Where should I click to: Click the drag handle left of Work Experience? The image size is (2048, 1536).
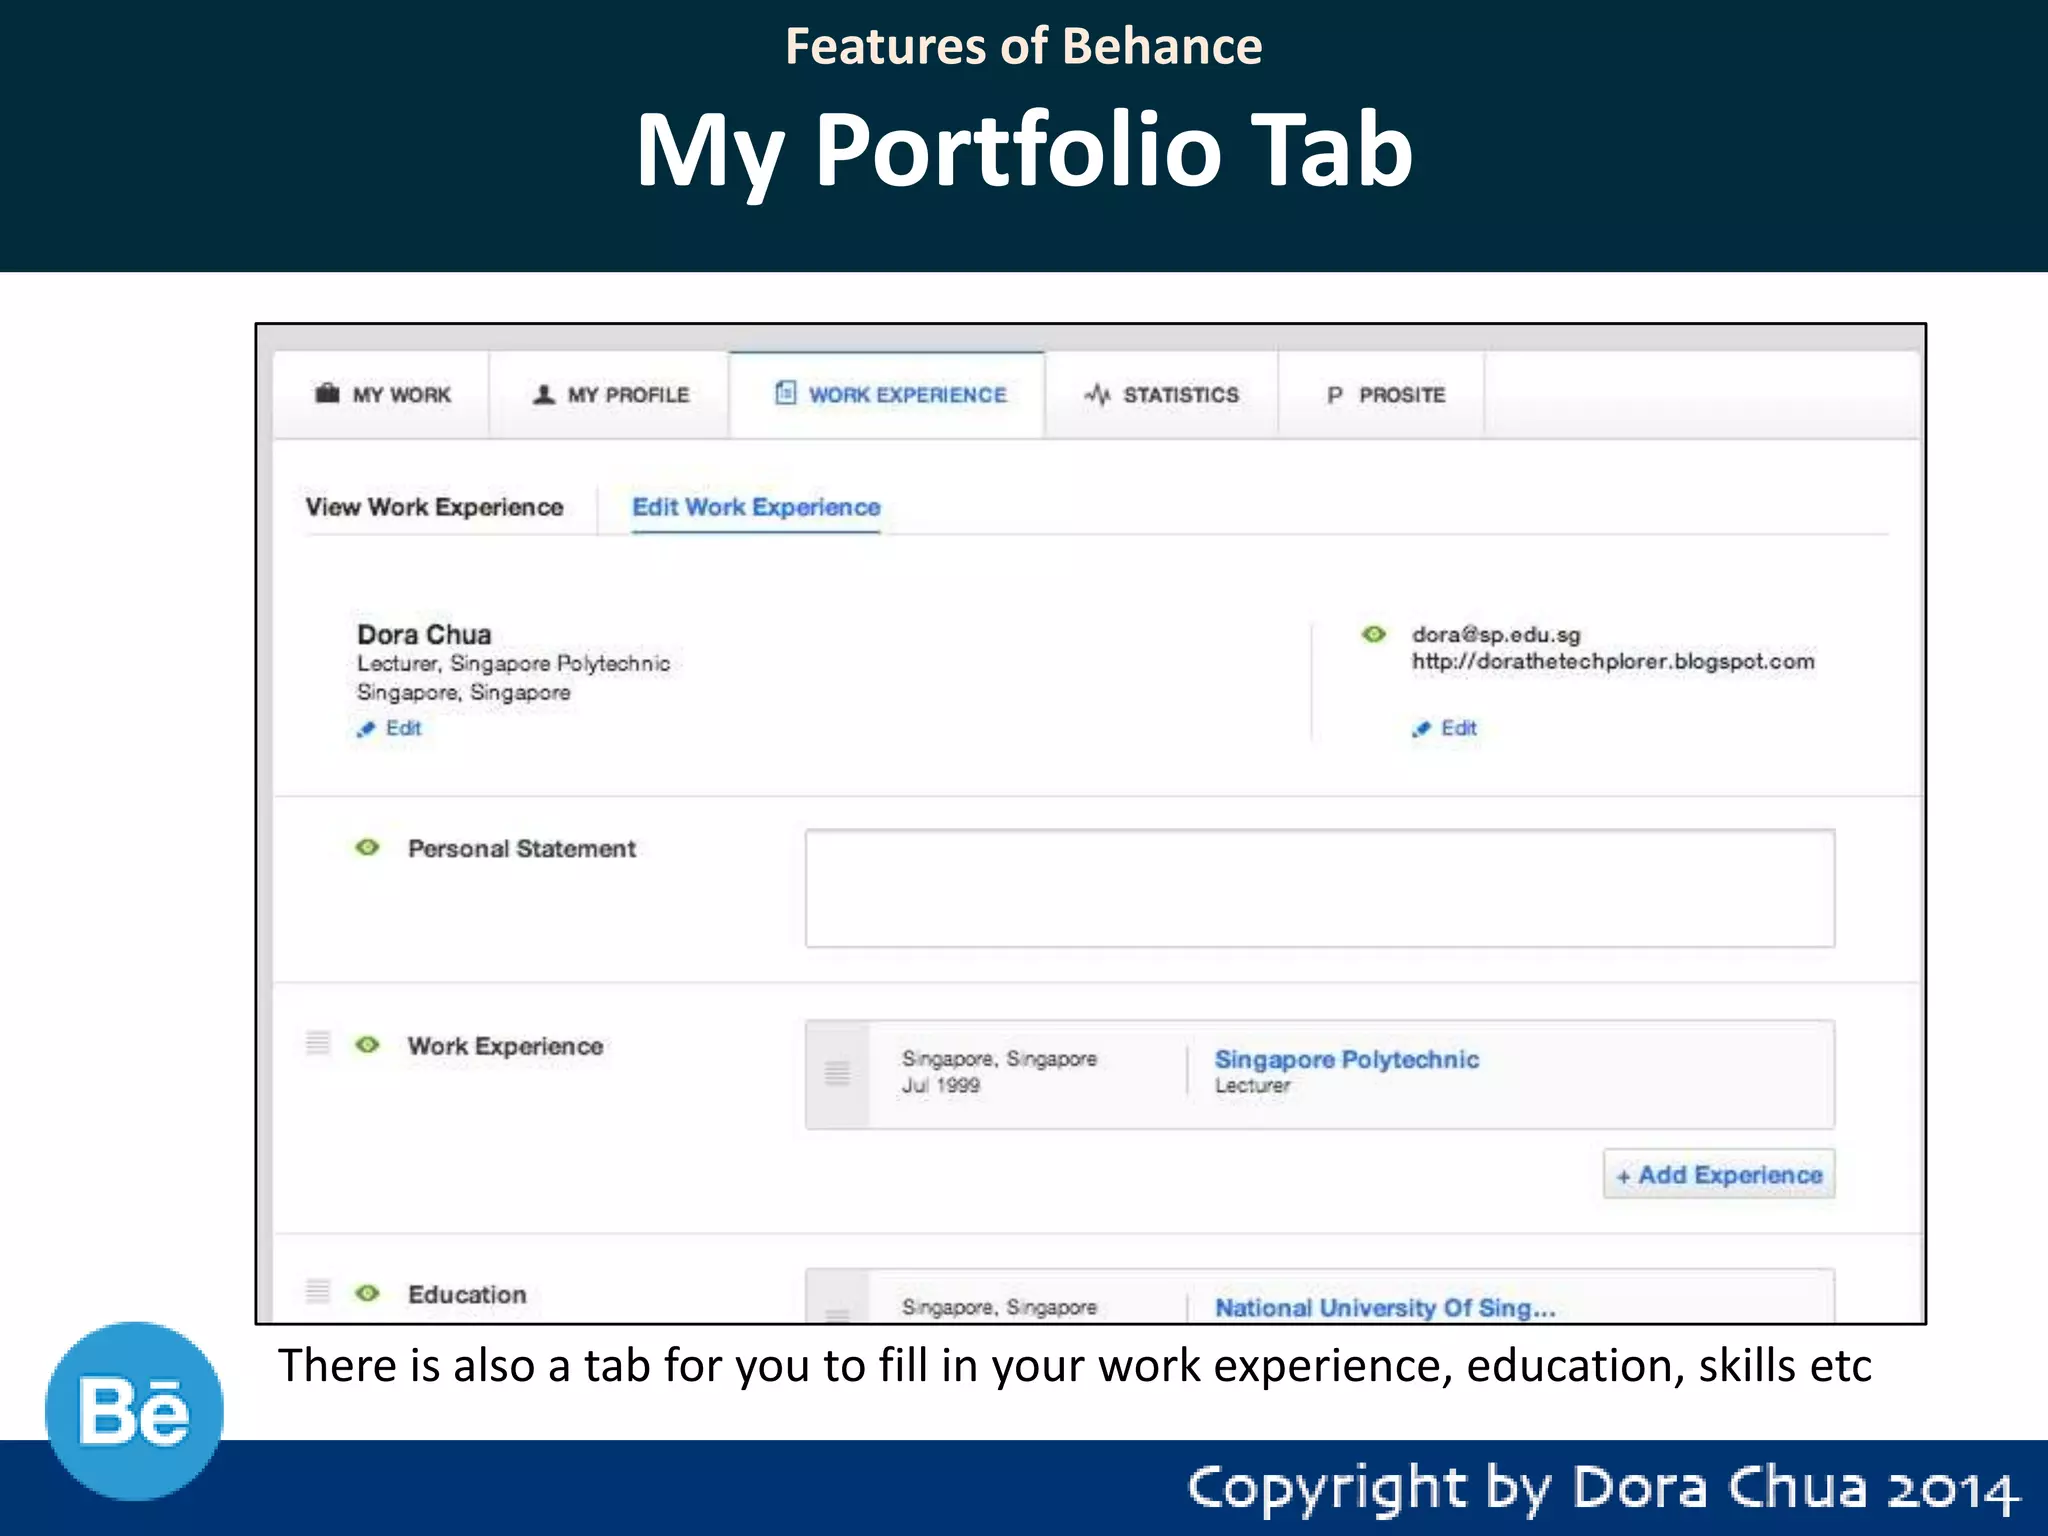318,1043
